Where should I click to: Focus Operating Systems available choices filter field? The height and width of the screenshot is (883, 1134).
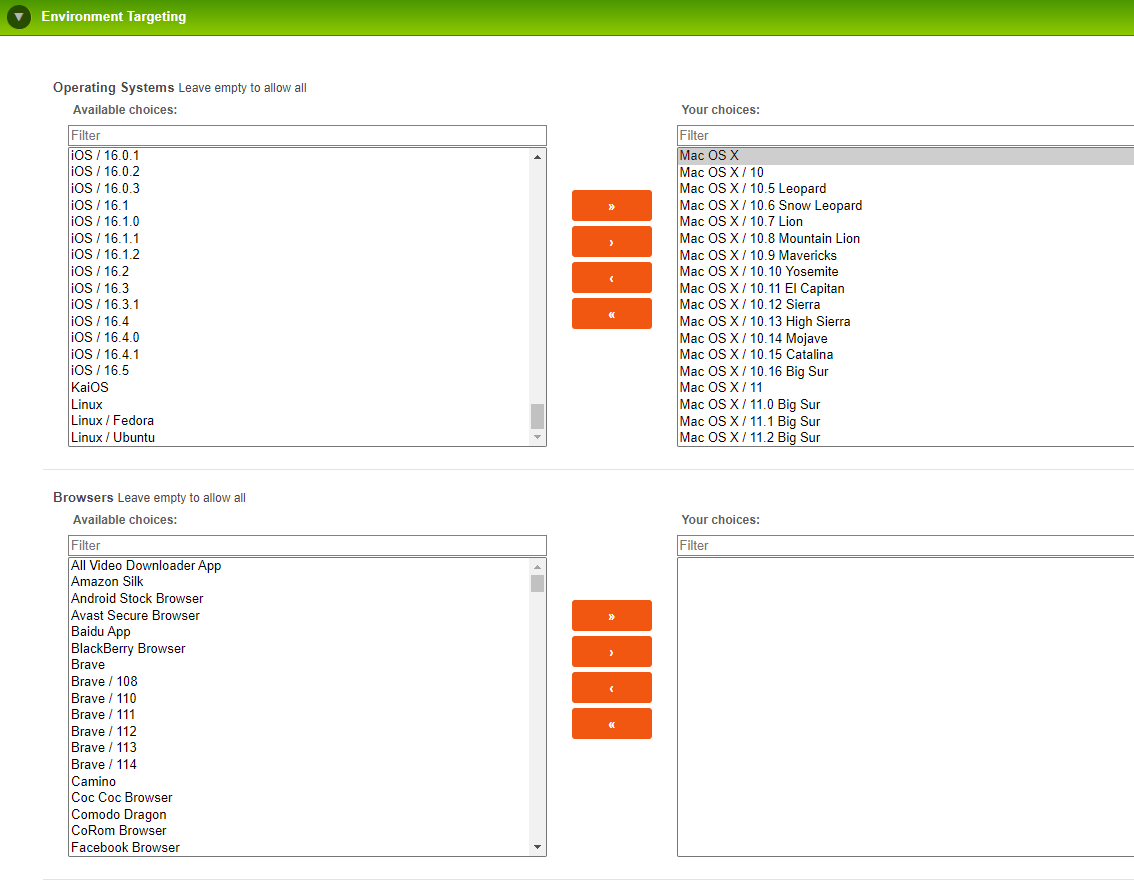coord(307,135)
